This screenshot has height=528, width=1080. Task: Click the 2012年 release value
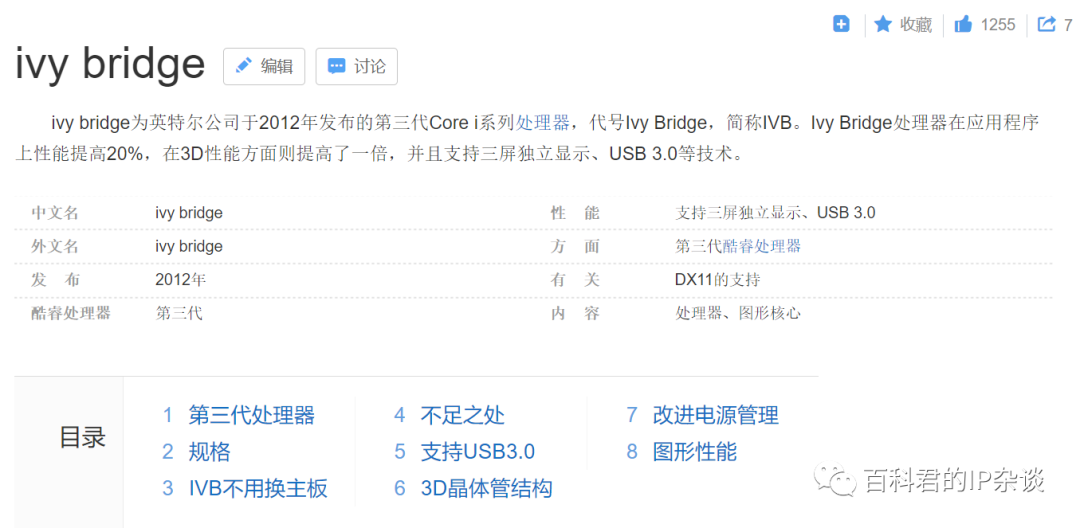coord(181,280)
